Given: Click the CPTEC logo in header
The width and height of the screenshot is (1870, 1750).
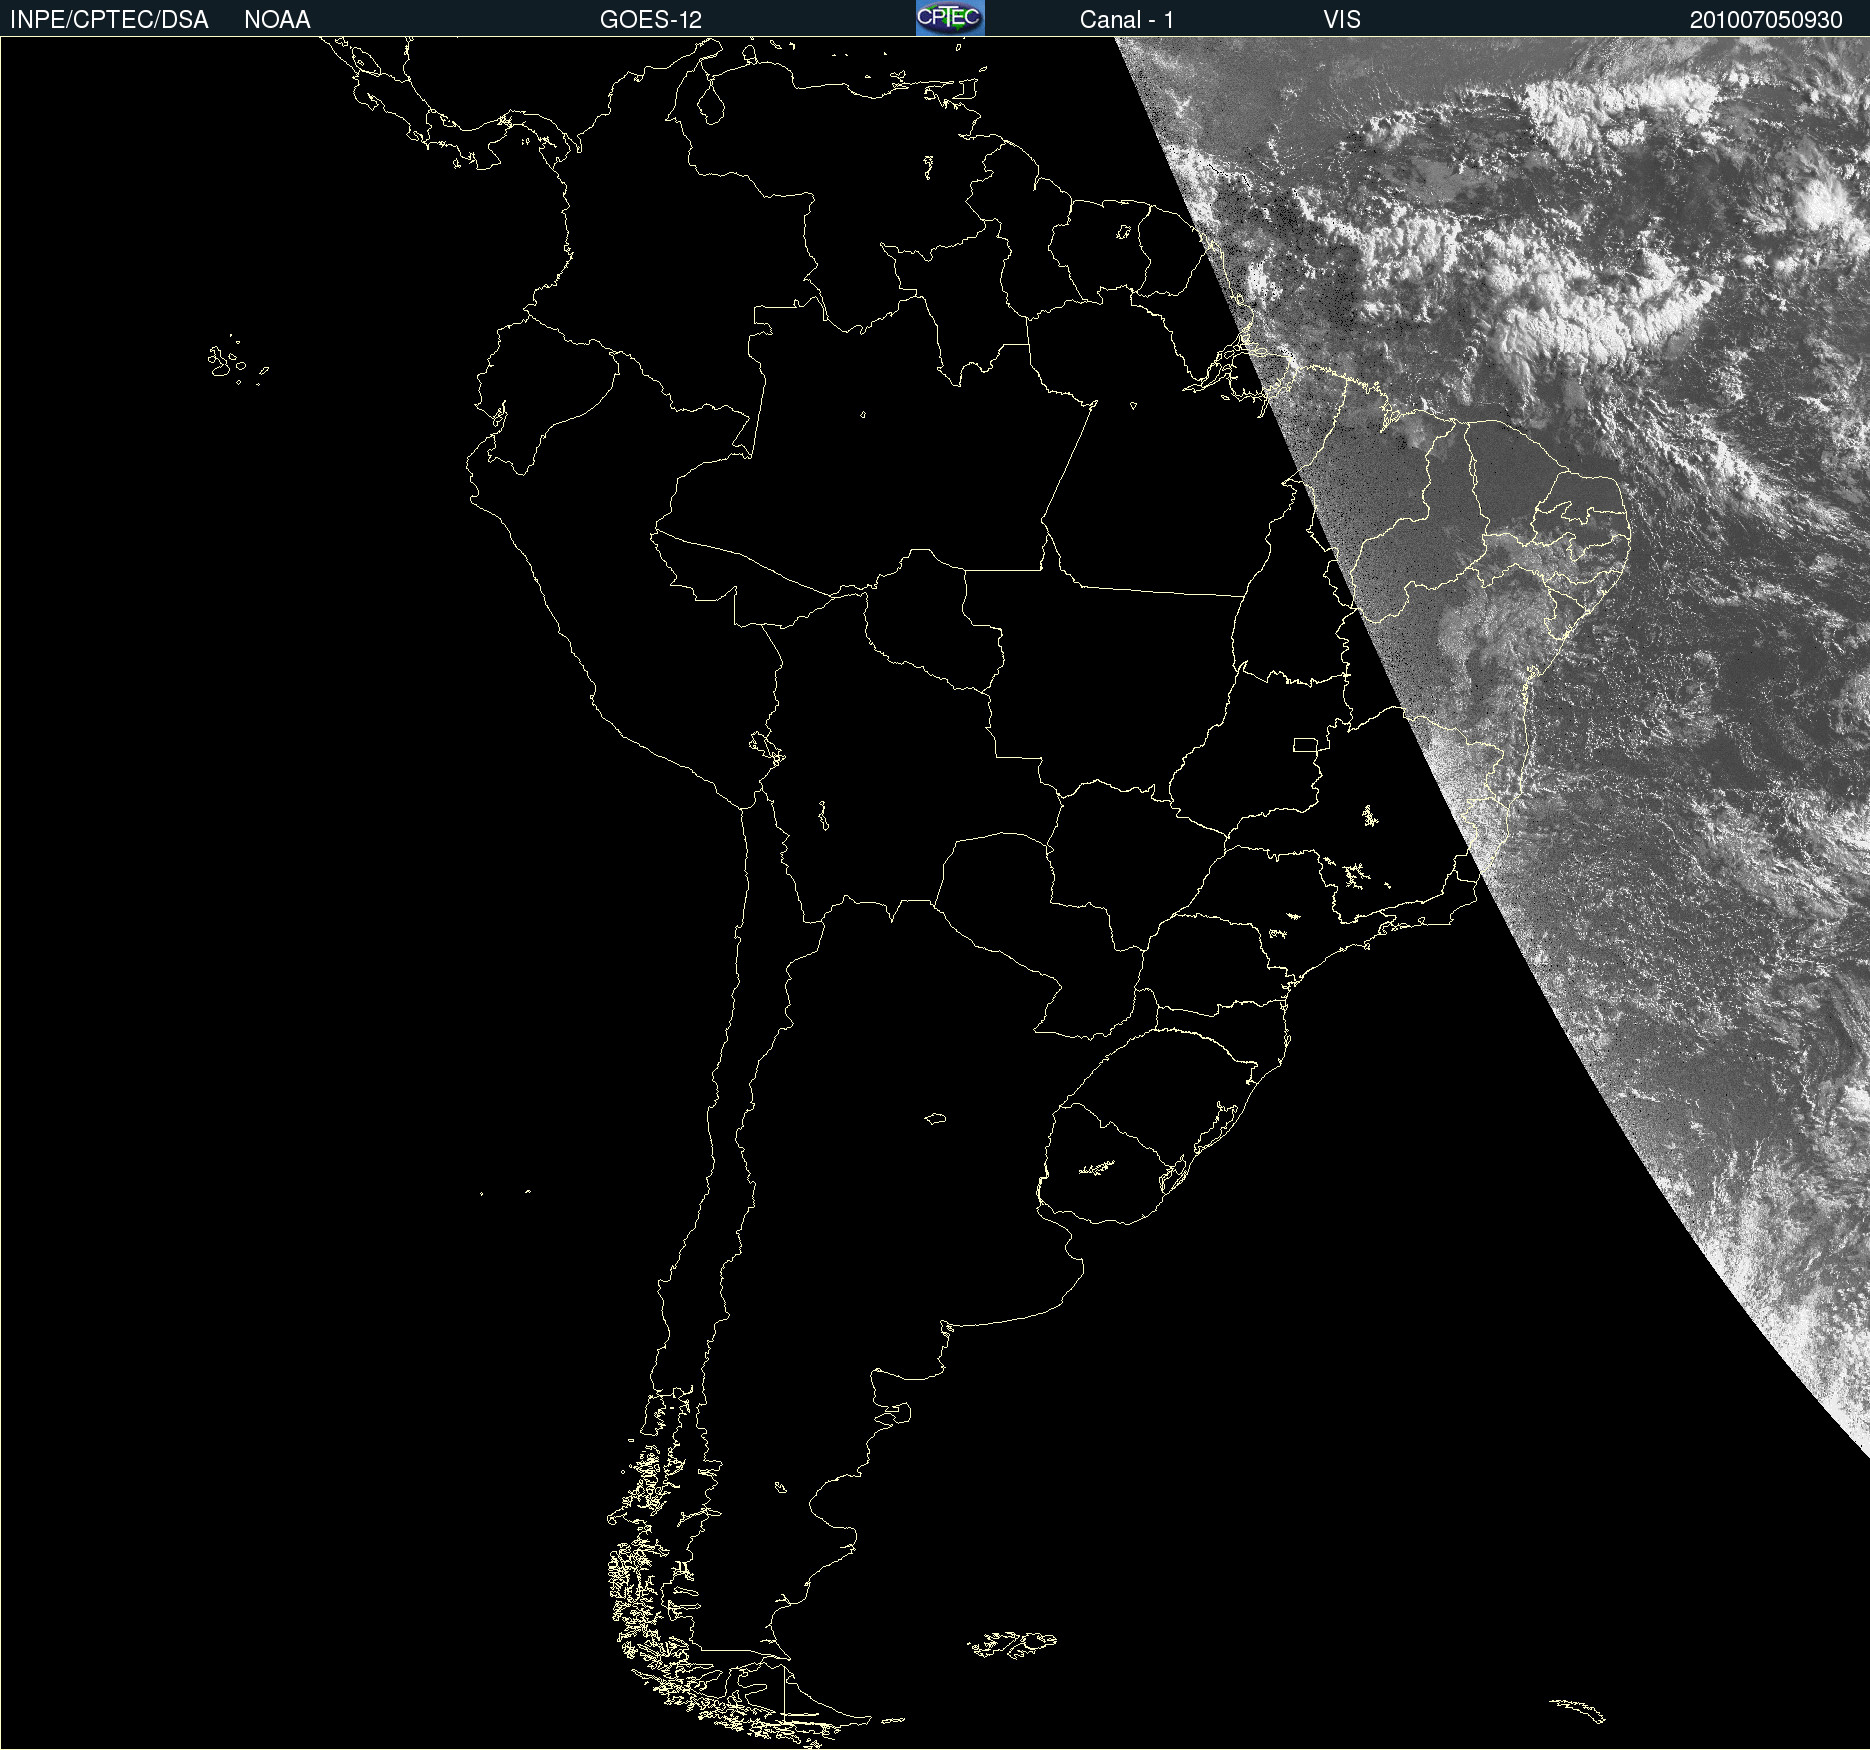Looking at the screenshot, I should [950, 18].
